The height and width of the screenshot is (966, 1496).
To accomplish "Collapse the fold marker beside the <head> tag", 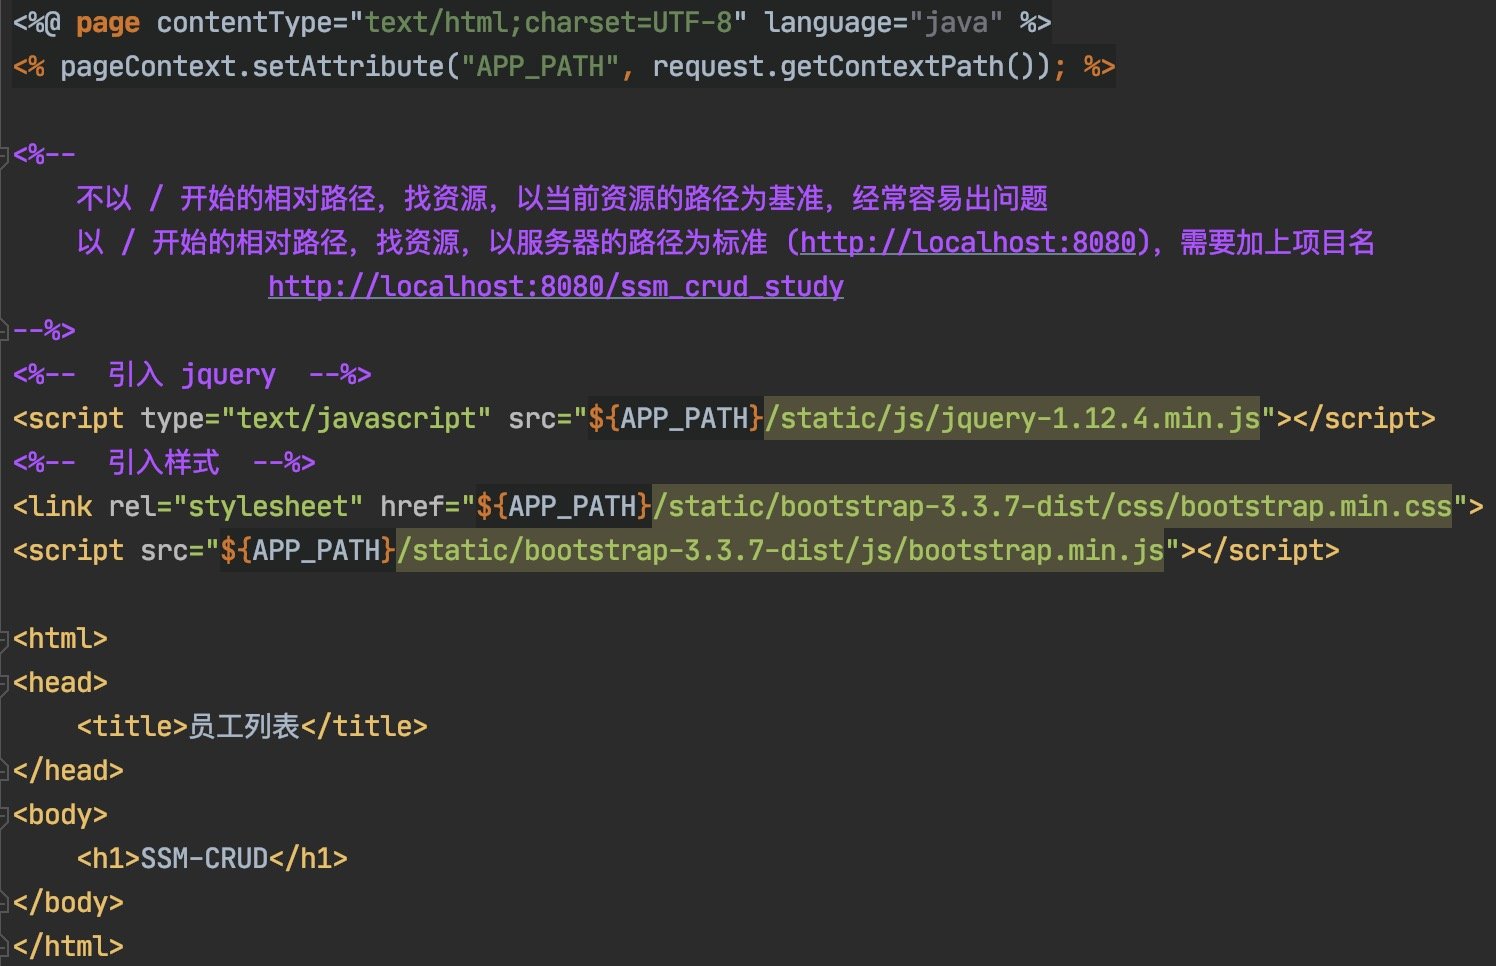I will point(5,683).
